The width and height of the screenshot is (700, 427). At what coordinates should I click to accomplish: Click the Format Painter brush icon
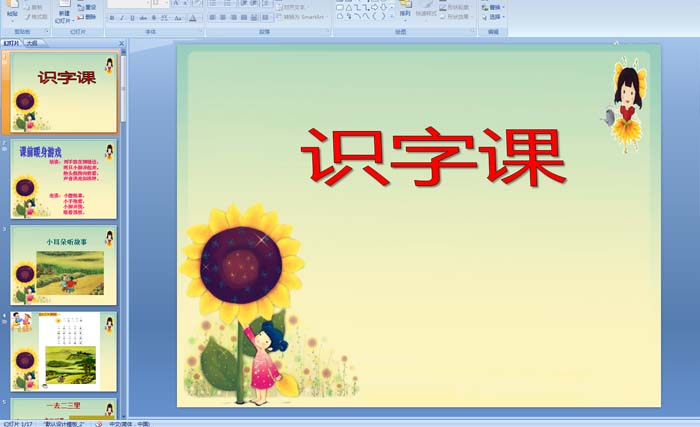pos(28,17)
